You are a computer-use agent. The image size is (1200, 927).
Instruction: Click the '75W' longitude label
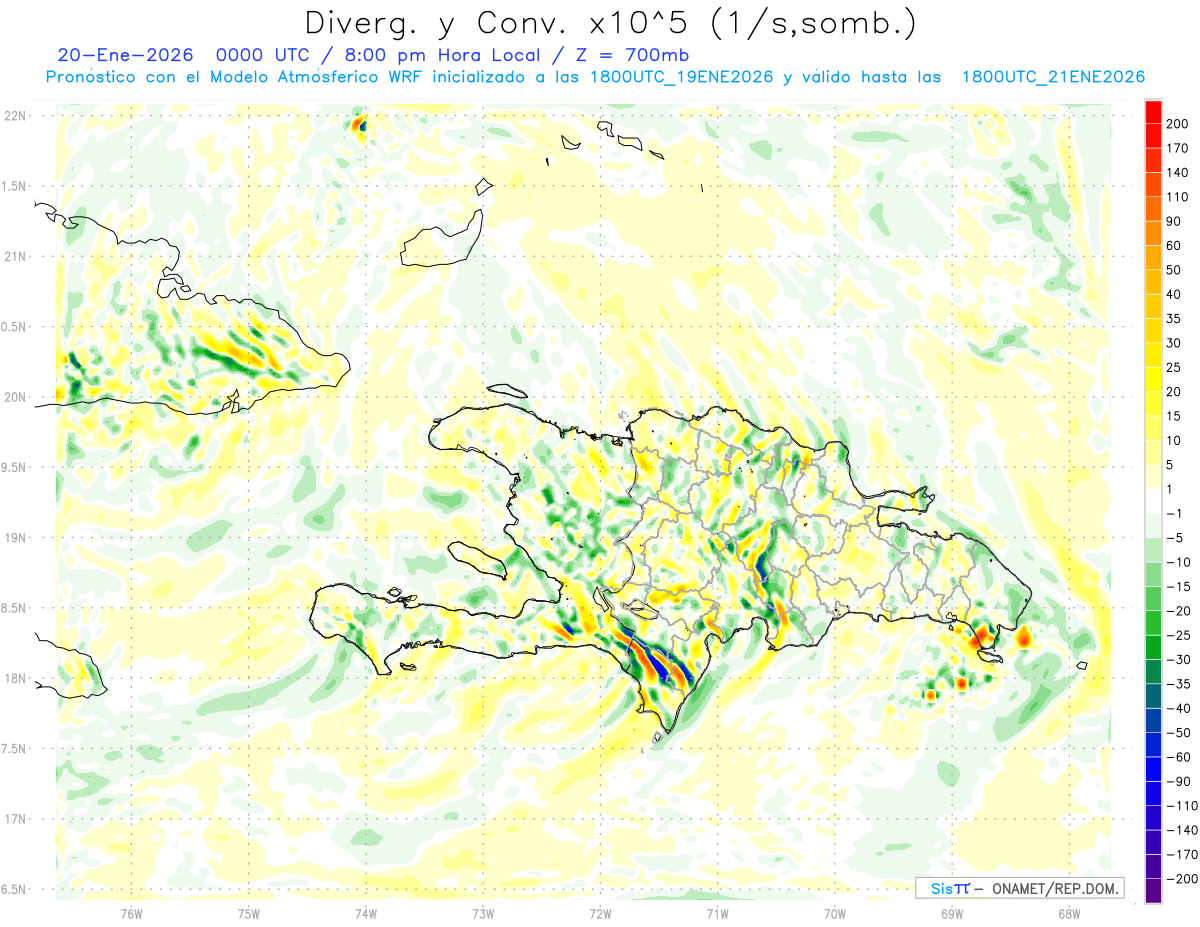click(249, 914)
